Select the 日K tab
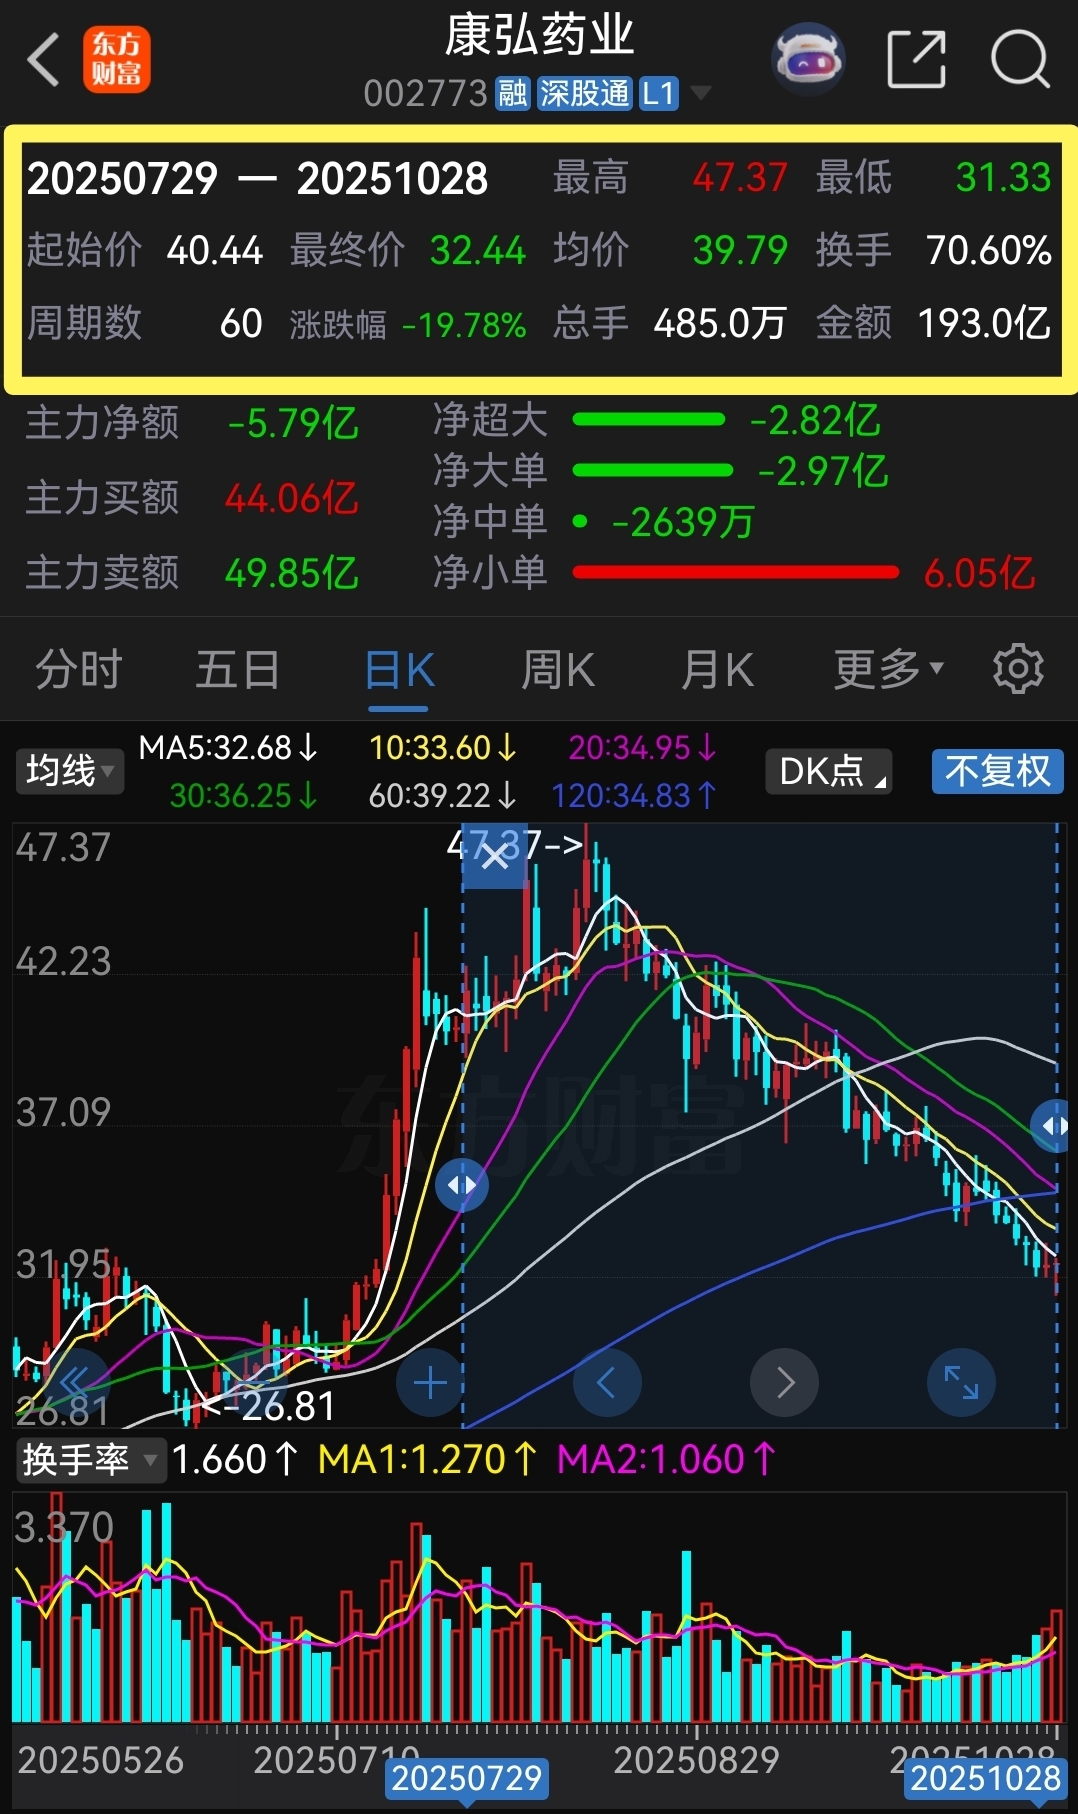This screenshot has width=1078, height=1814. (x=399, y=669)
